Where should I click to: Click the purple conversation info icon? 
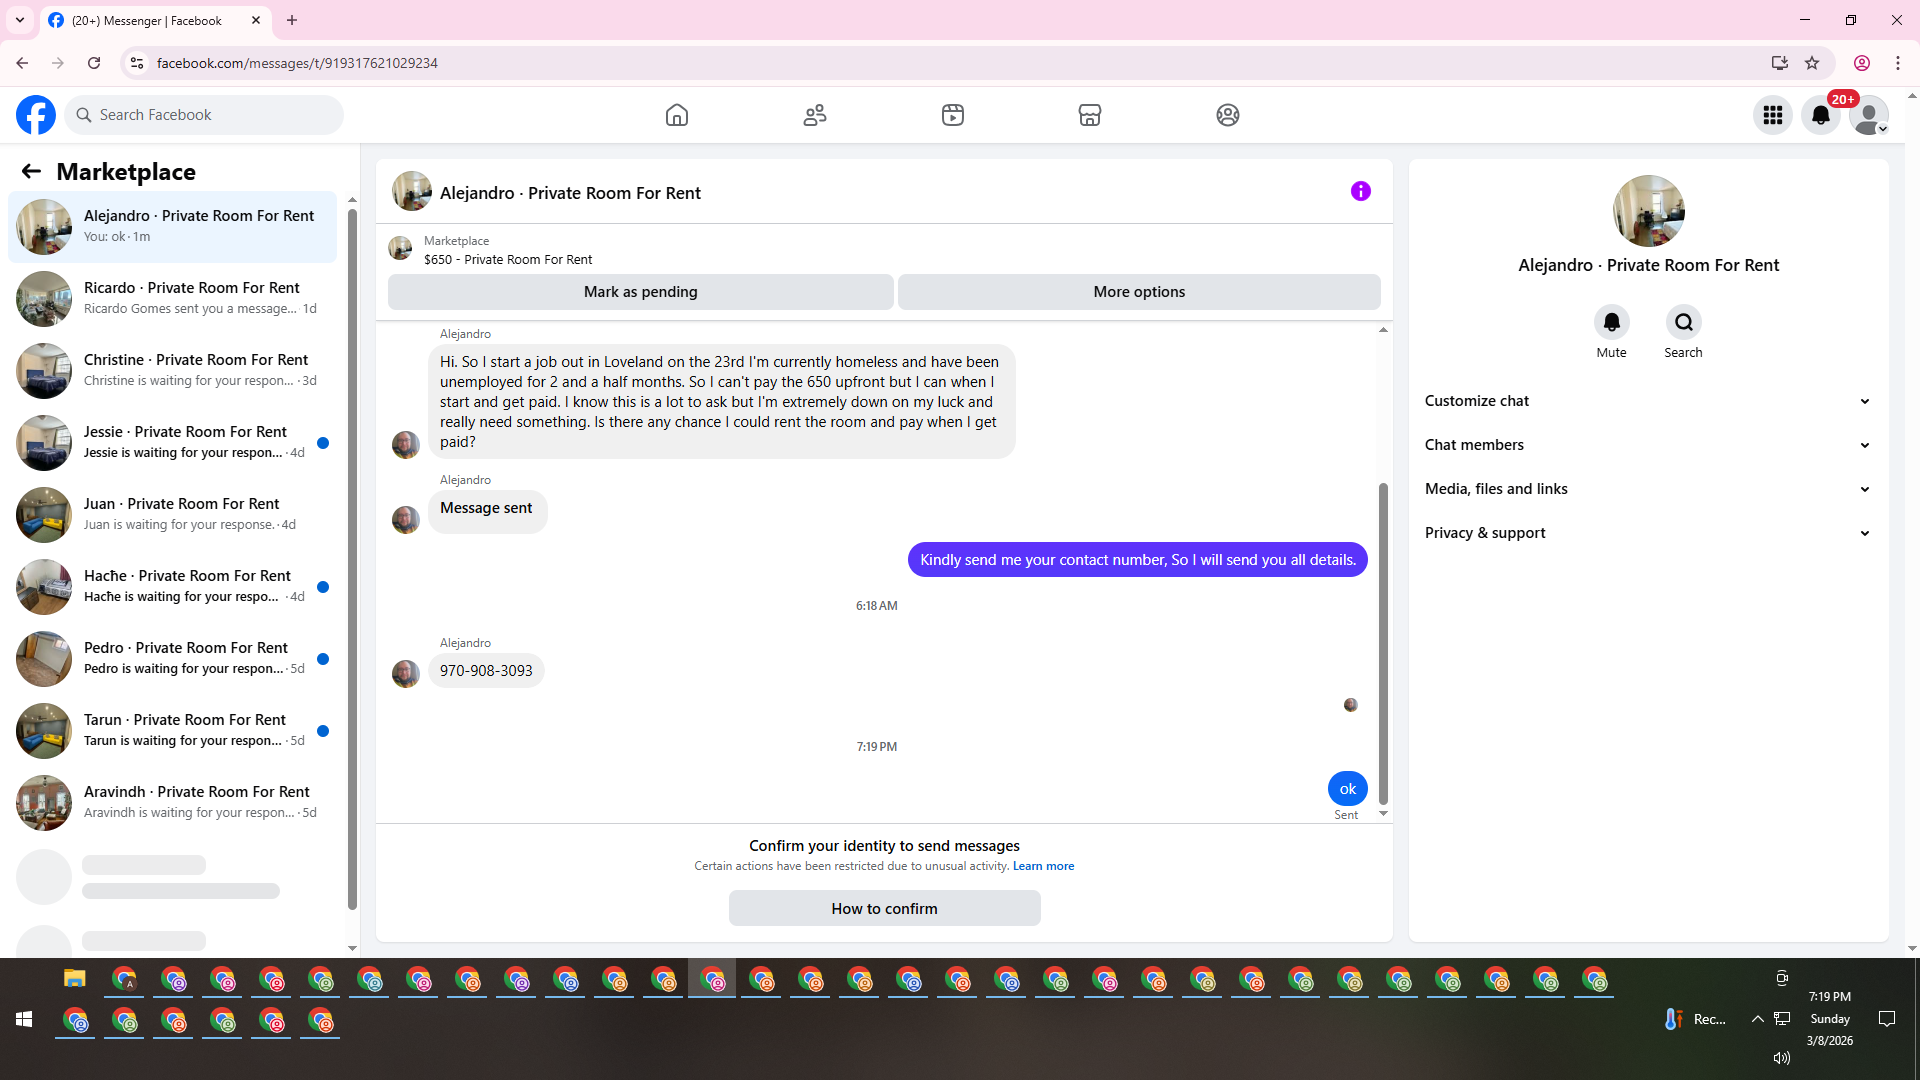[x=1360, y=191]
